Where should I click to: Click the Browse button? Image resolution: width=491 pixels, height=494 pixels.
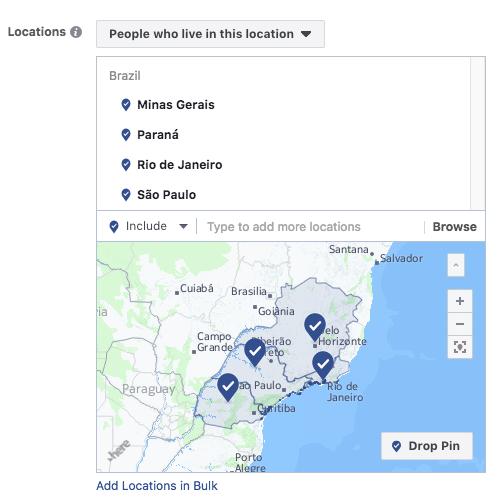click(x=455, y=227)
